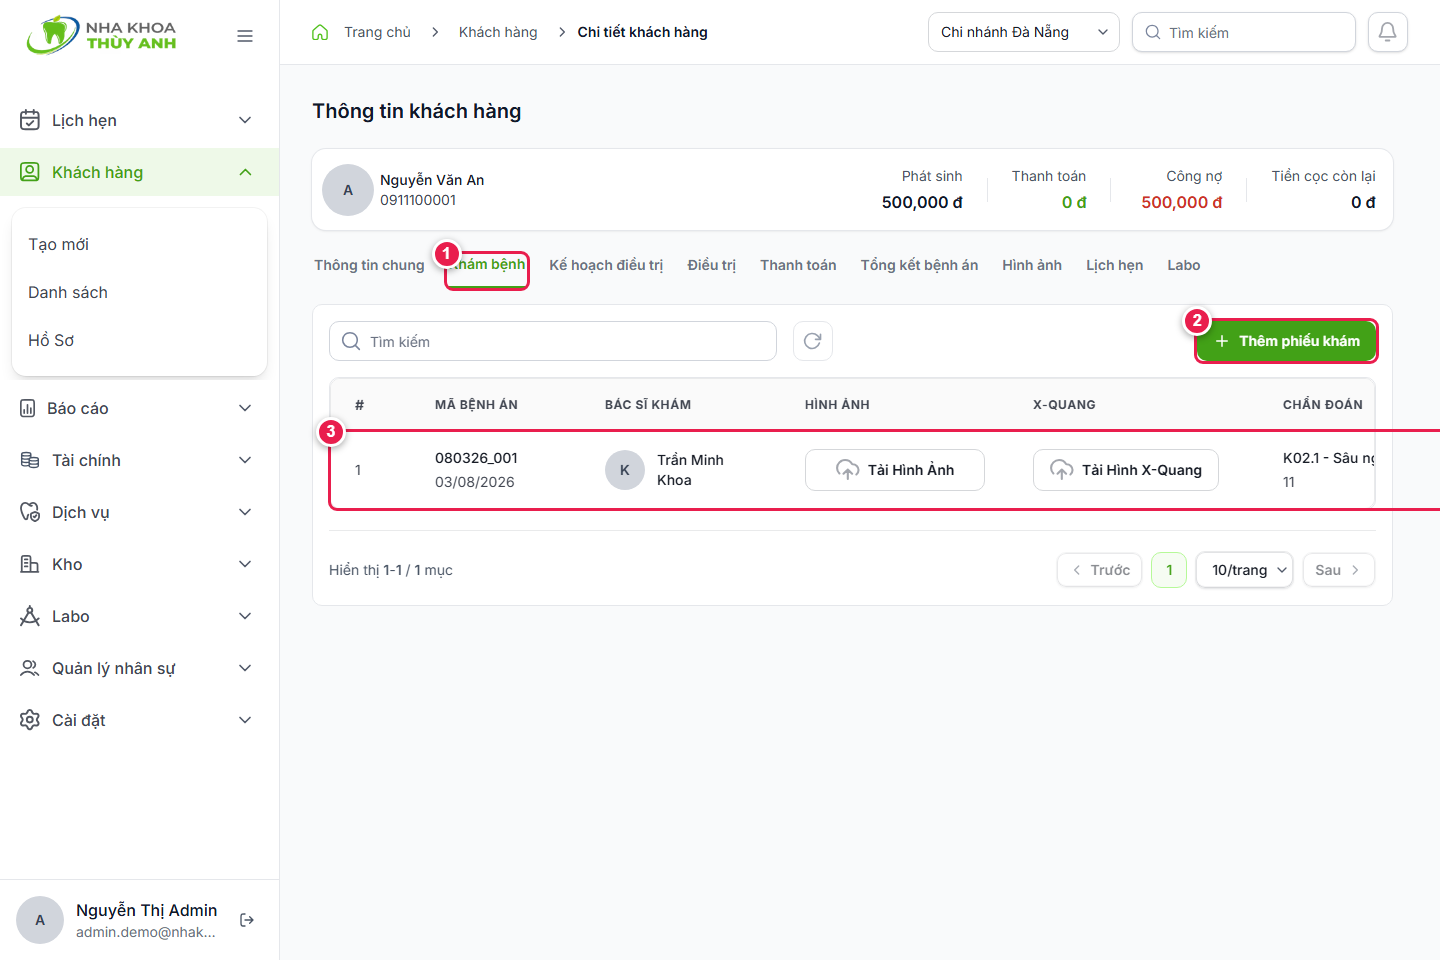Expand the Cài đặt menu chevron
This screenshot has height=960, width=1440.
point(245,720)
